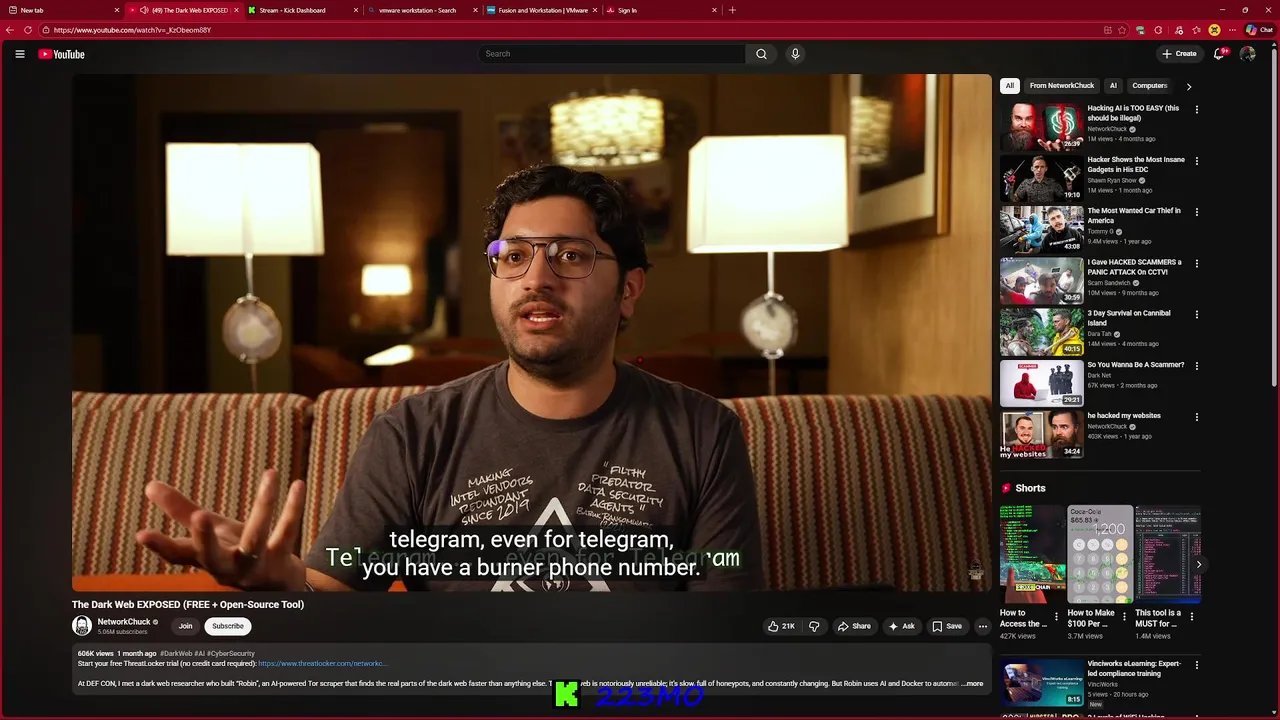Join the NetworkChuck channel membership

tap(185, 626)
